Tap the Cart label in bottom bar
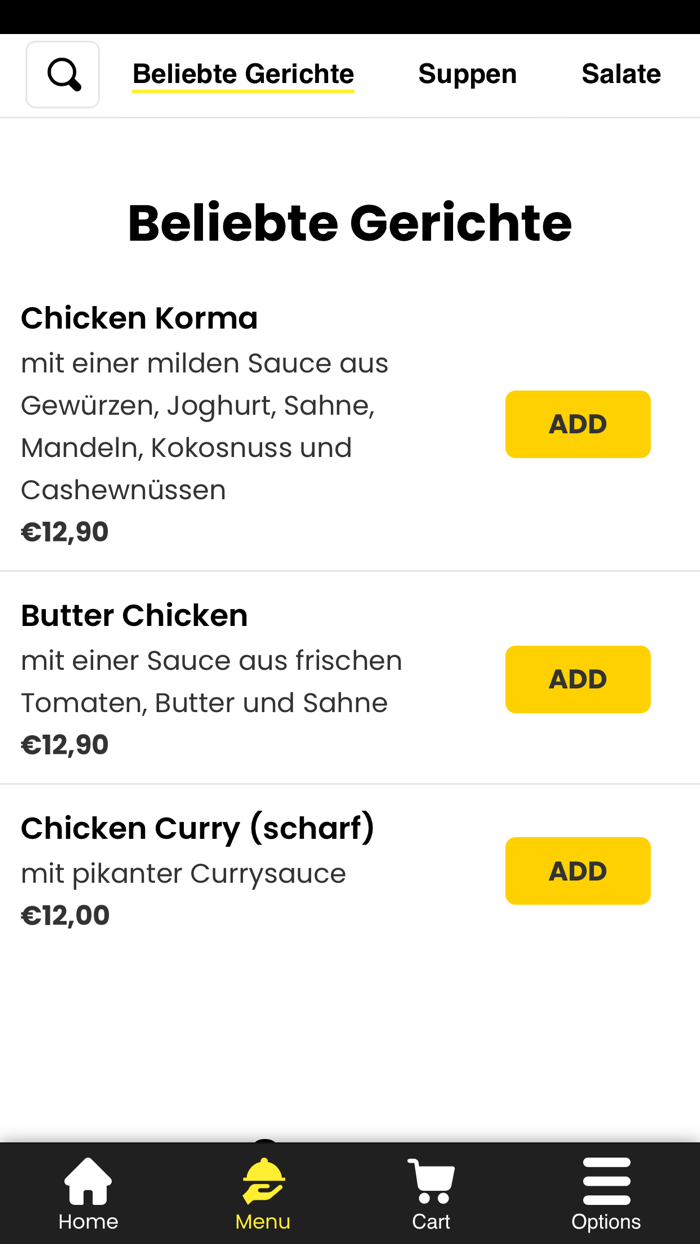Screen dimensions: 700x1244 coord(431,1221)
